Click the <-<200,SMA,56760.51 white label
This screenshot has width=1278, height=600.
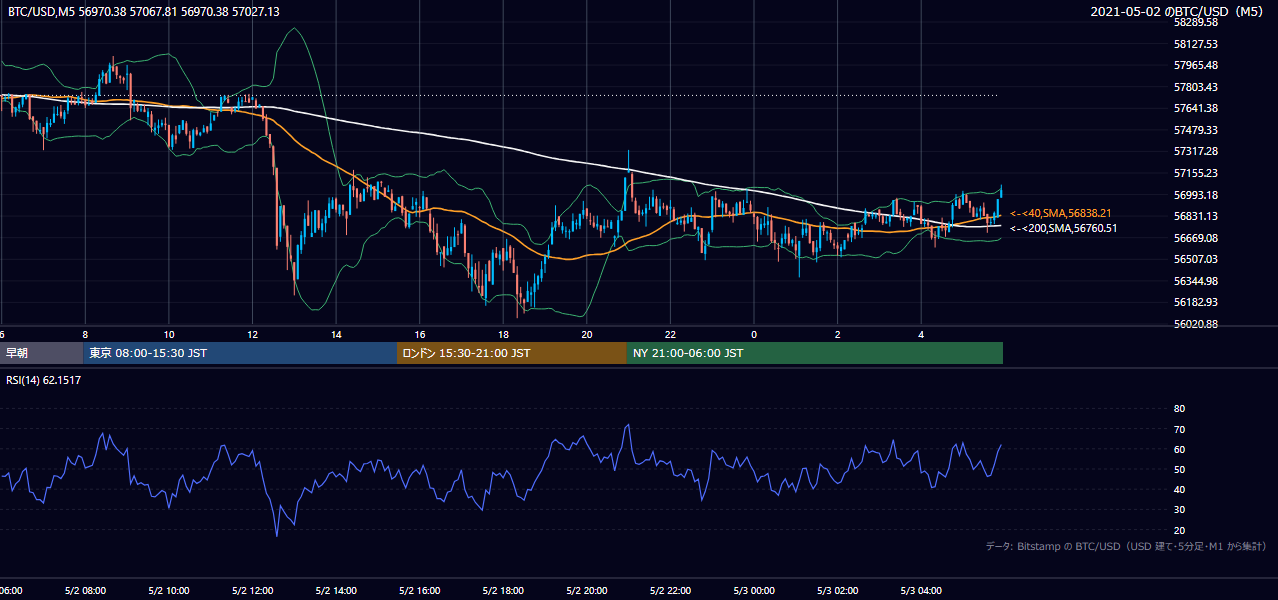pos(1064,228)
